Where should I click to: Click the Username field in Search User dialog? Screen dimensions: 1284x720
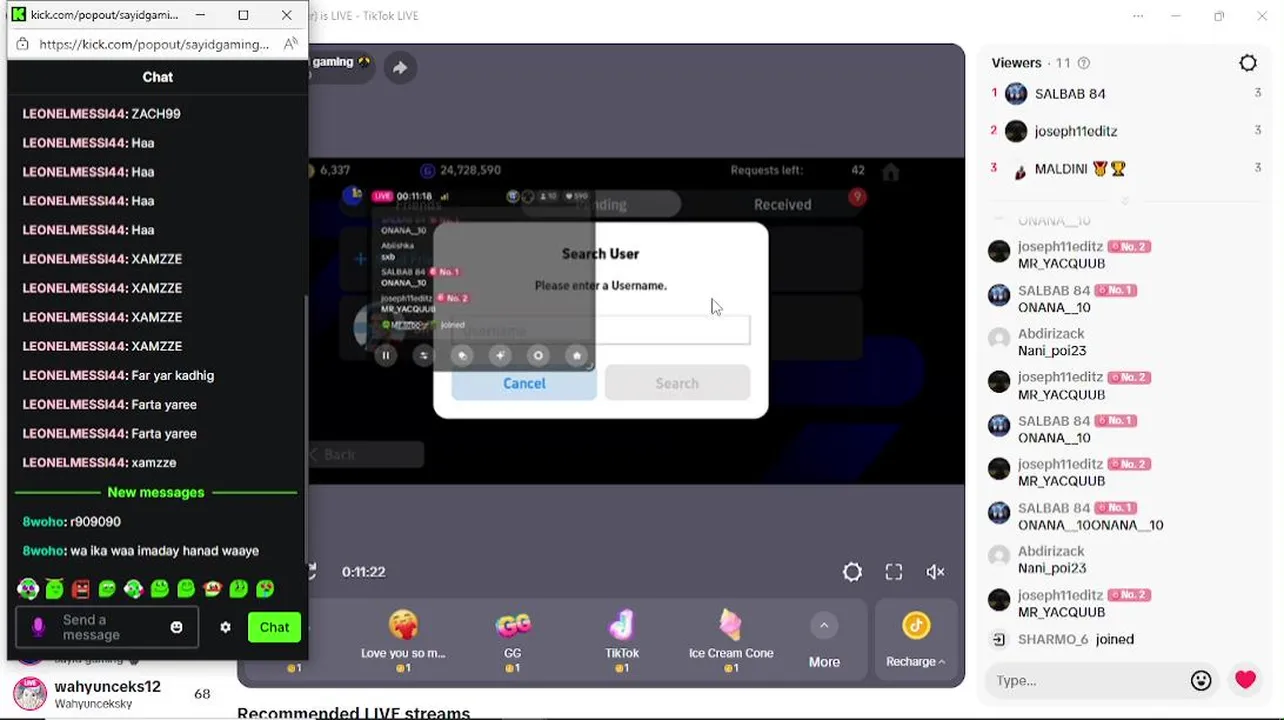(600, 329)
